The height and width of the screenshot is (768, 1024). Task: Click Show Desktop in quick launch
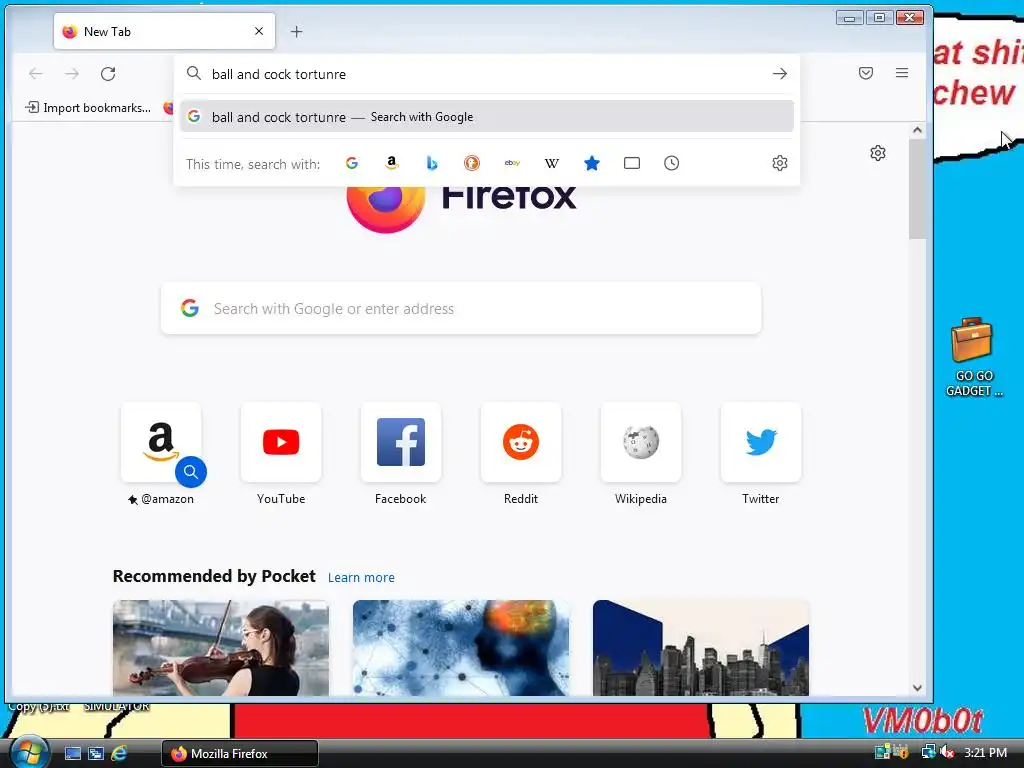point(72,754)
